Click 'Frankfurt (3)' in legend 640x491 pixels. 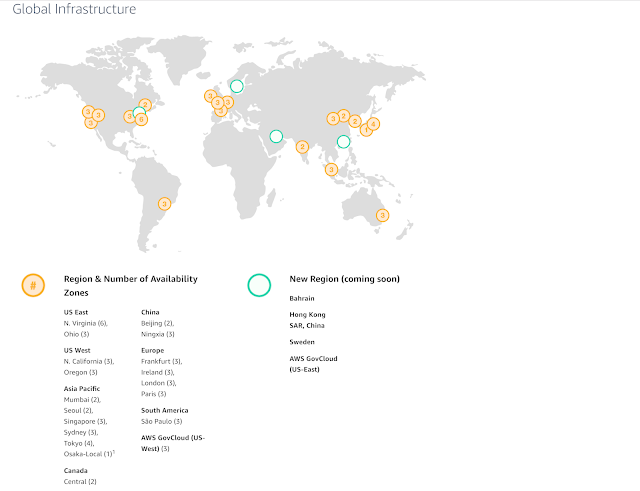(x=162, y=362)
